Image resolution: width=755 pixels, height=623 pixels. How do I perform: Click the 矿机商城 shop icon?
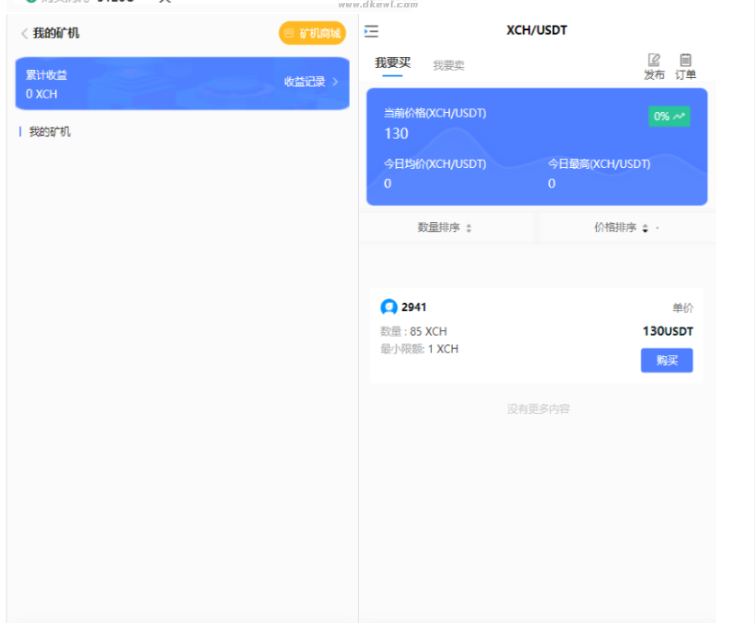pyautogui.click(x=289, y=33)
